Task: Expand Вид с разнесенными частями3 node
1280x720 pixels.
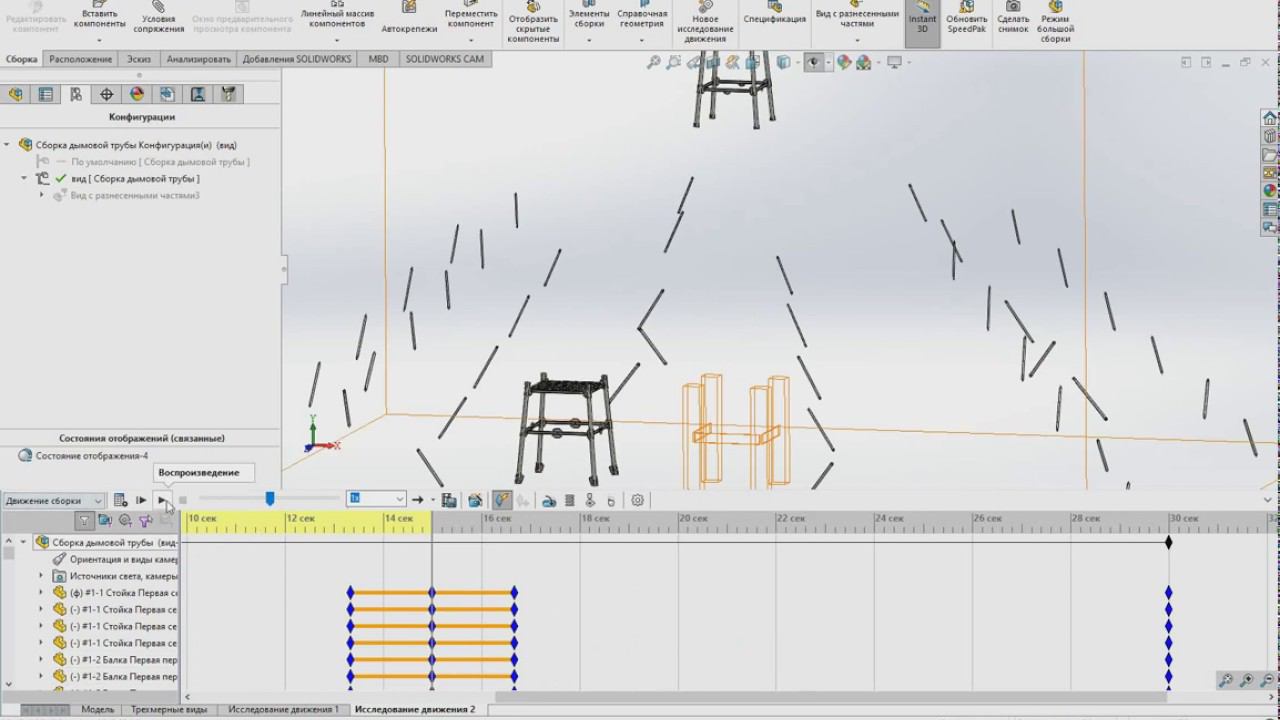Action: click(42, 195)
